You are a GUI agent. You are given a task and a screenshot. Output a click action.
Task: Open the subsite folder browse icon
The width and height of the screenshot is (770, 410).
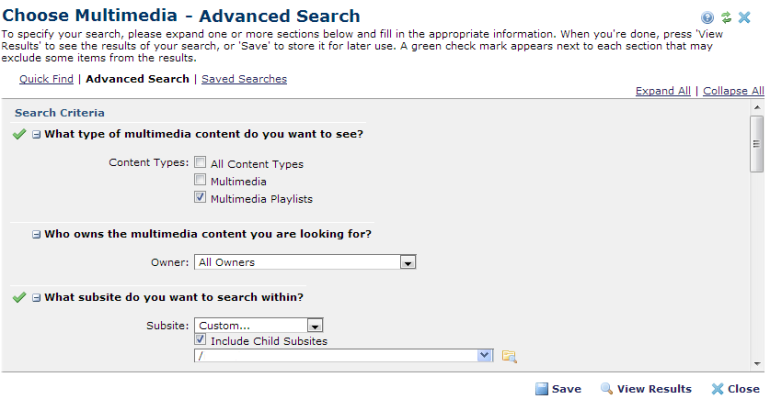coord(509,356)
